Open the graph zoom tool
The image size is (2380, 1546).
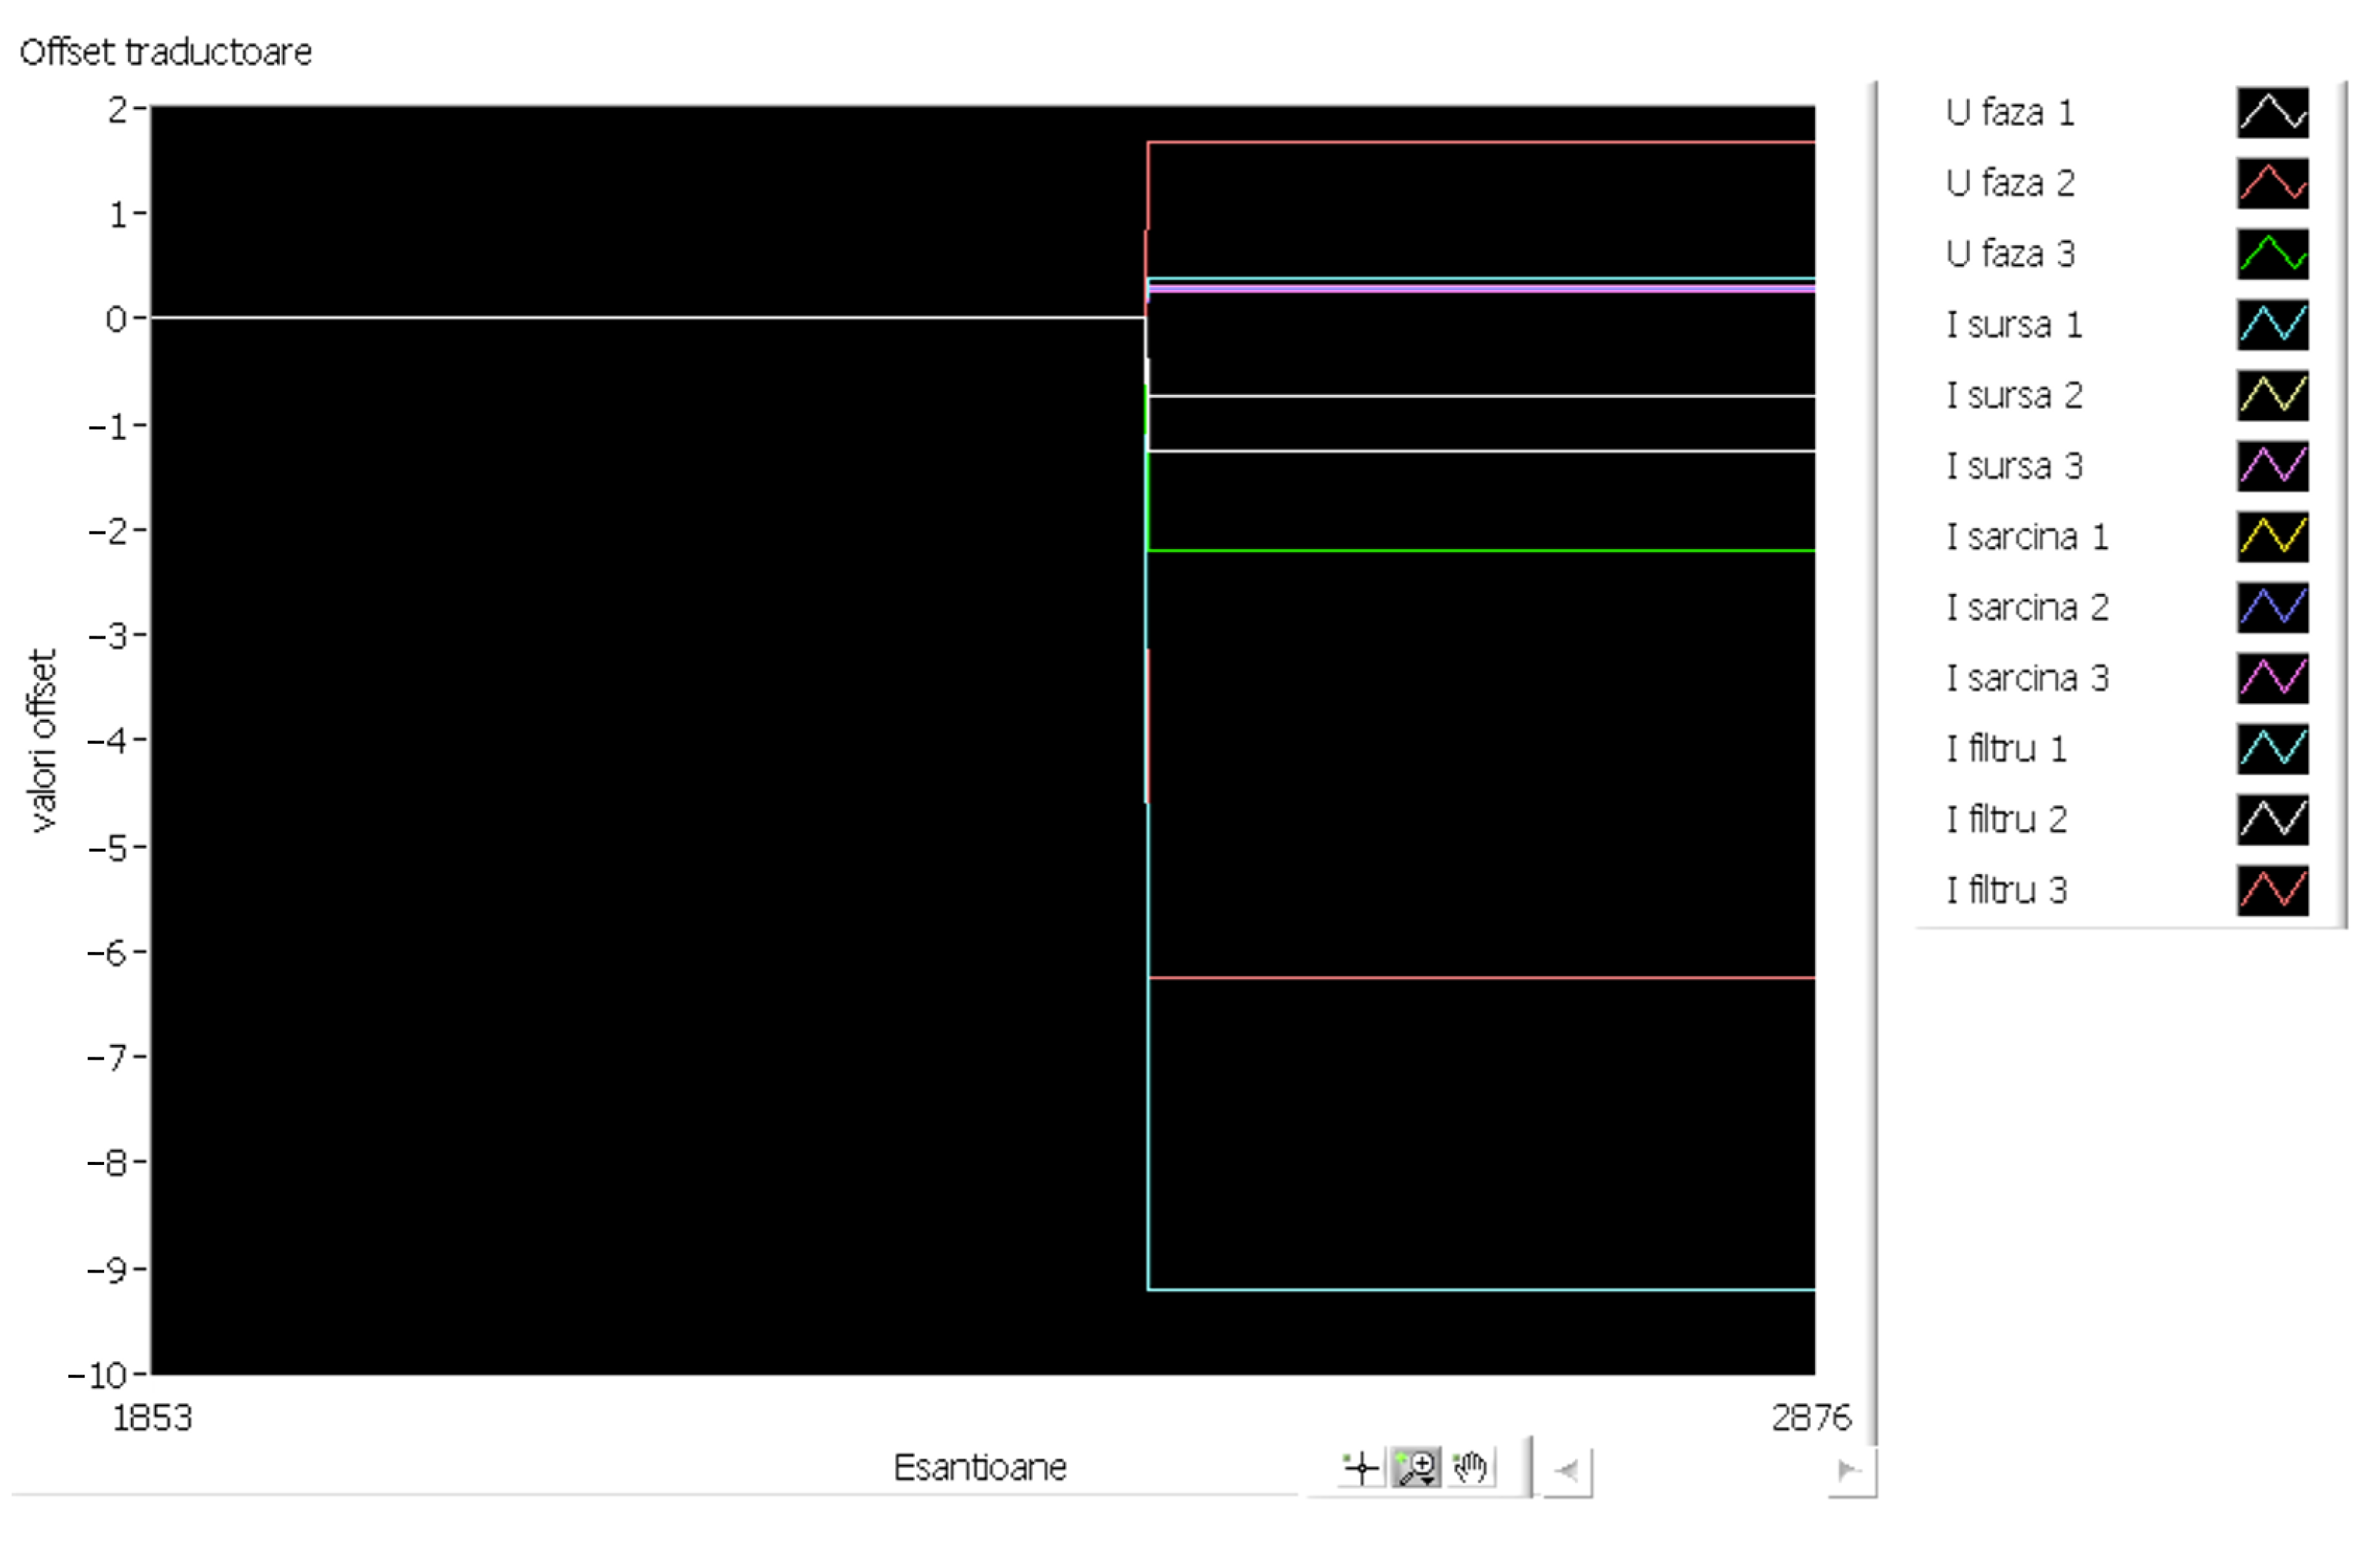tap(1416, 1468)
